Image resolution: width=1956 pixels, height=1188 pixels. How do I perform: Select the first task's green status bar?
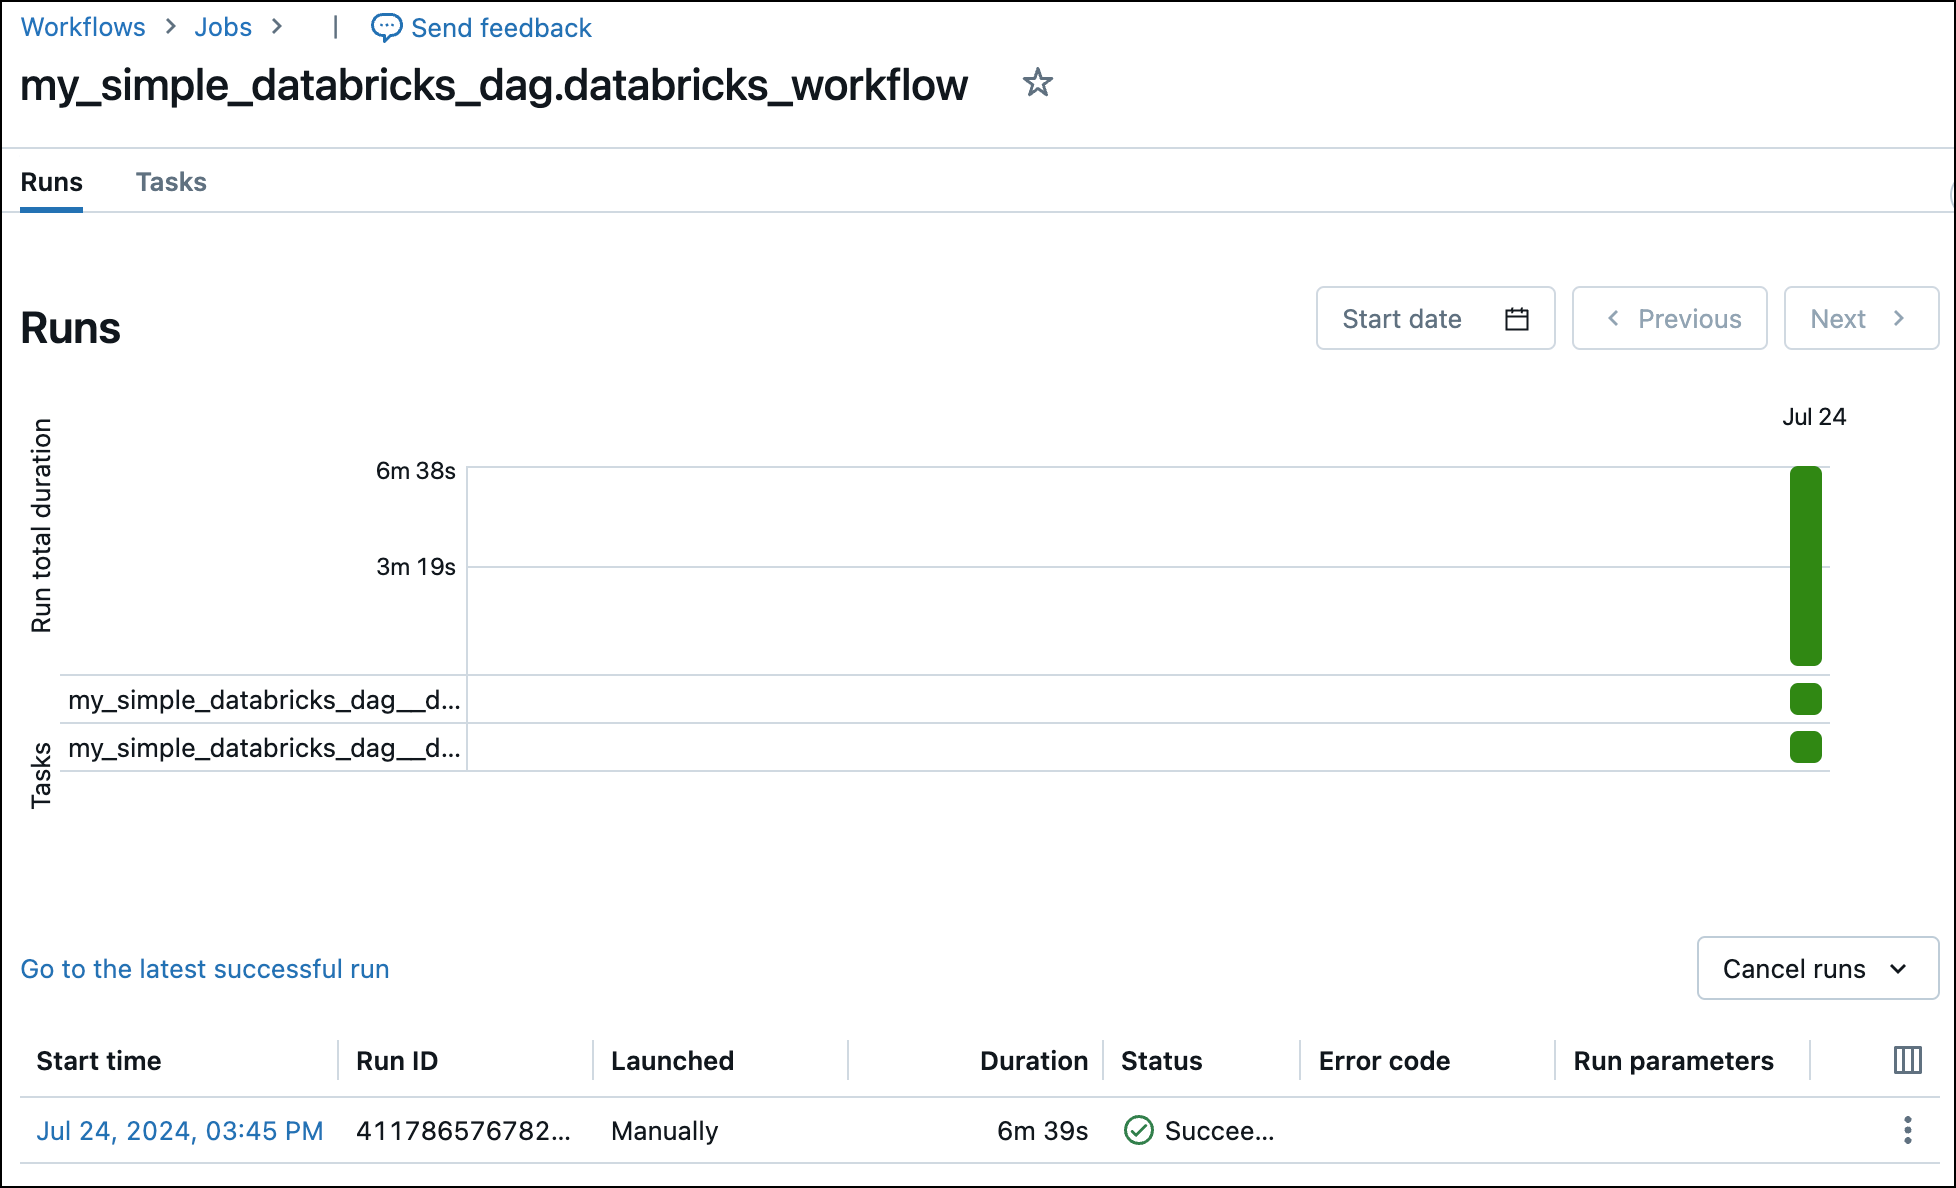point(1805,699)
